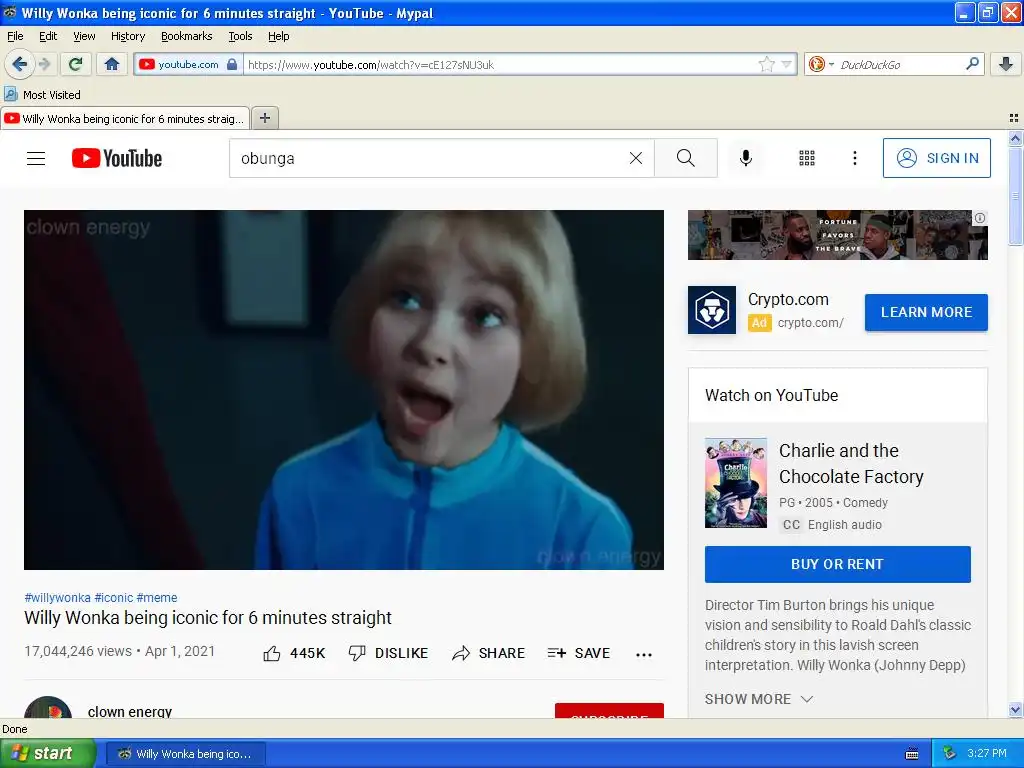
Task: Click the clown energy channel avatar
Action: click(48, 708)
